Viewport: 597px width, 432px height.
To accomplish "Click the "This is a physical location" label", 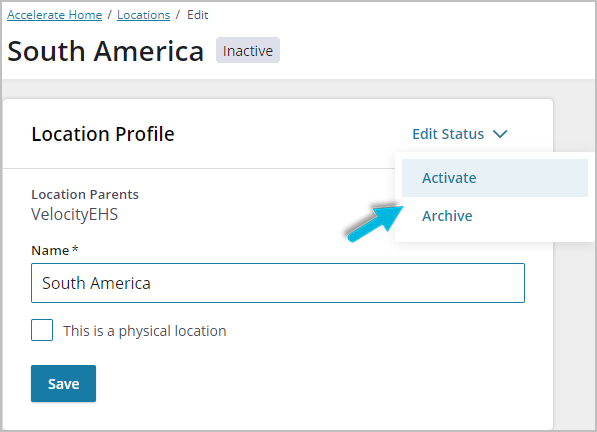I will point(145,331).
